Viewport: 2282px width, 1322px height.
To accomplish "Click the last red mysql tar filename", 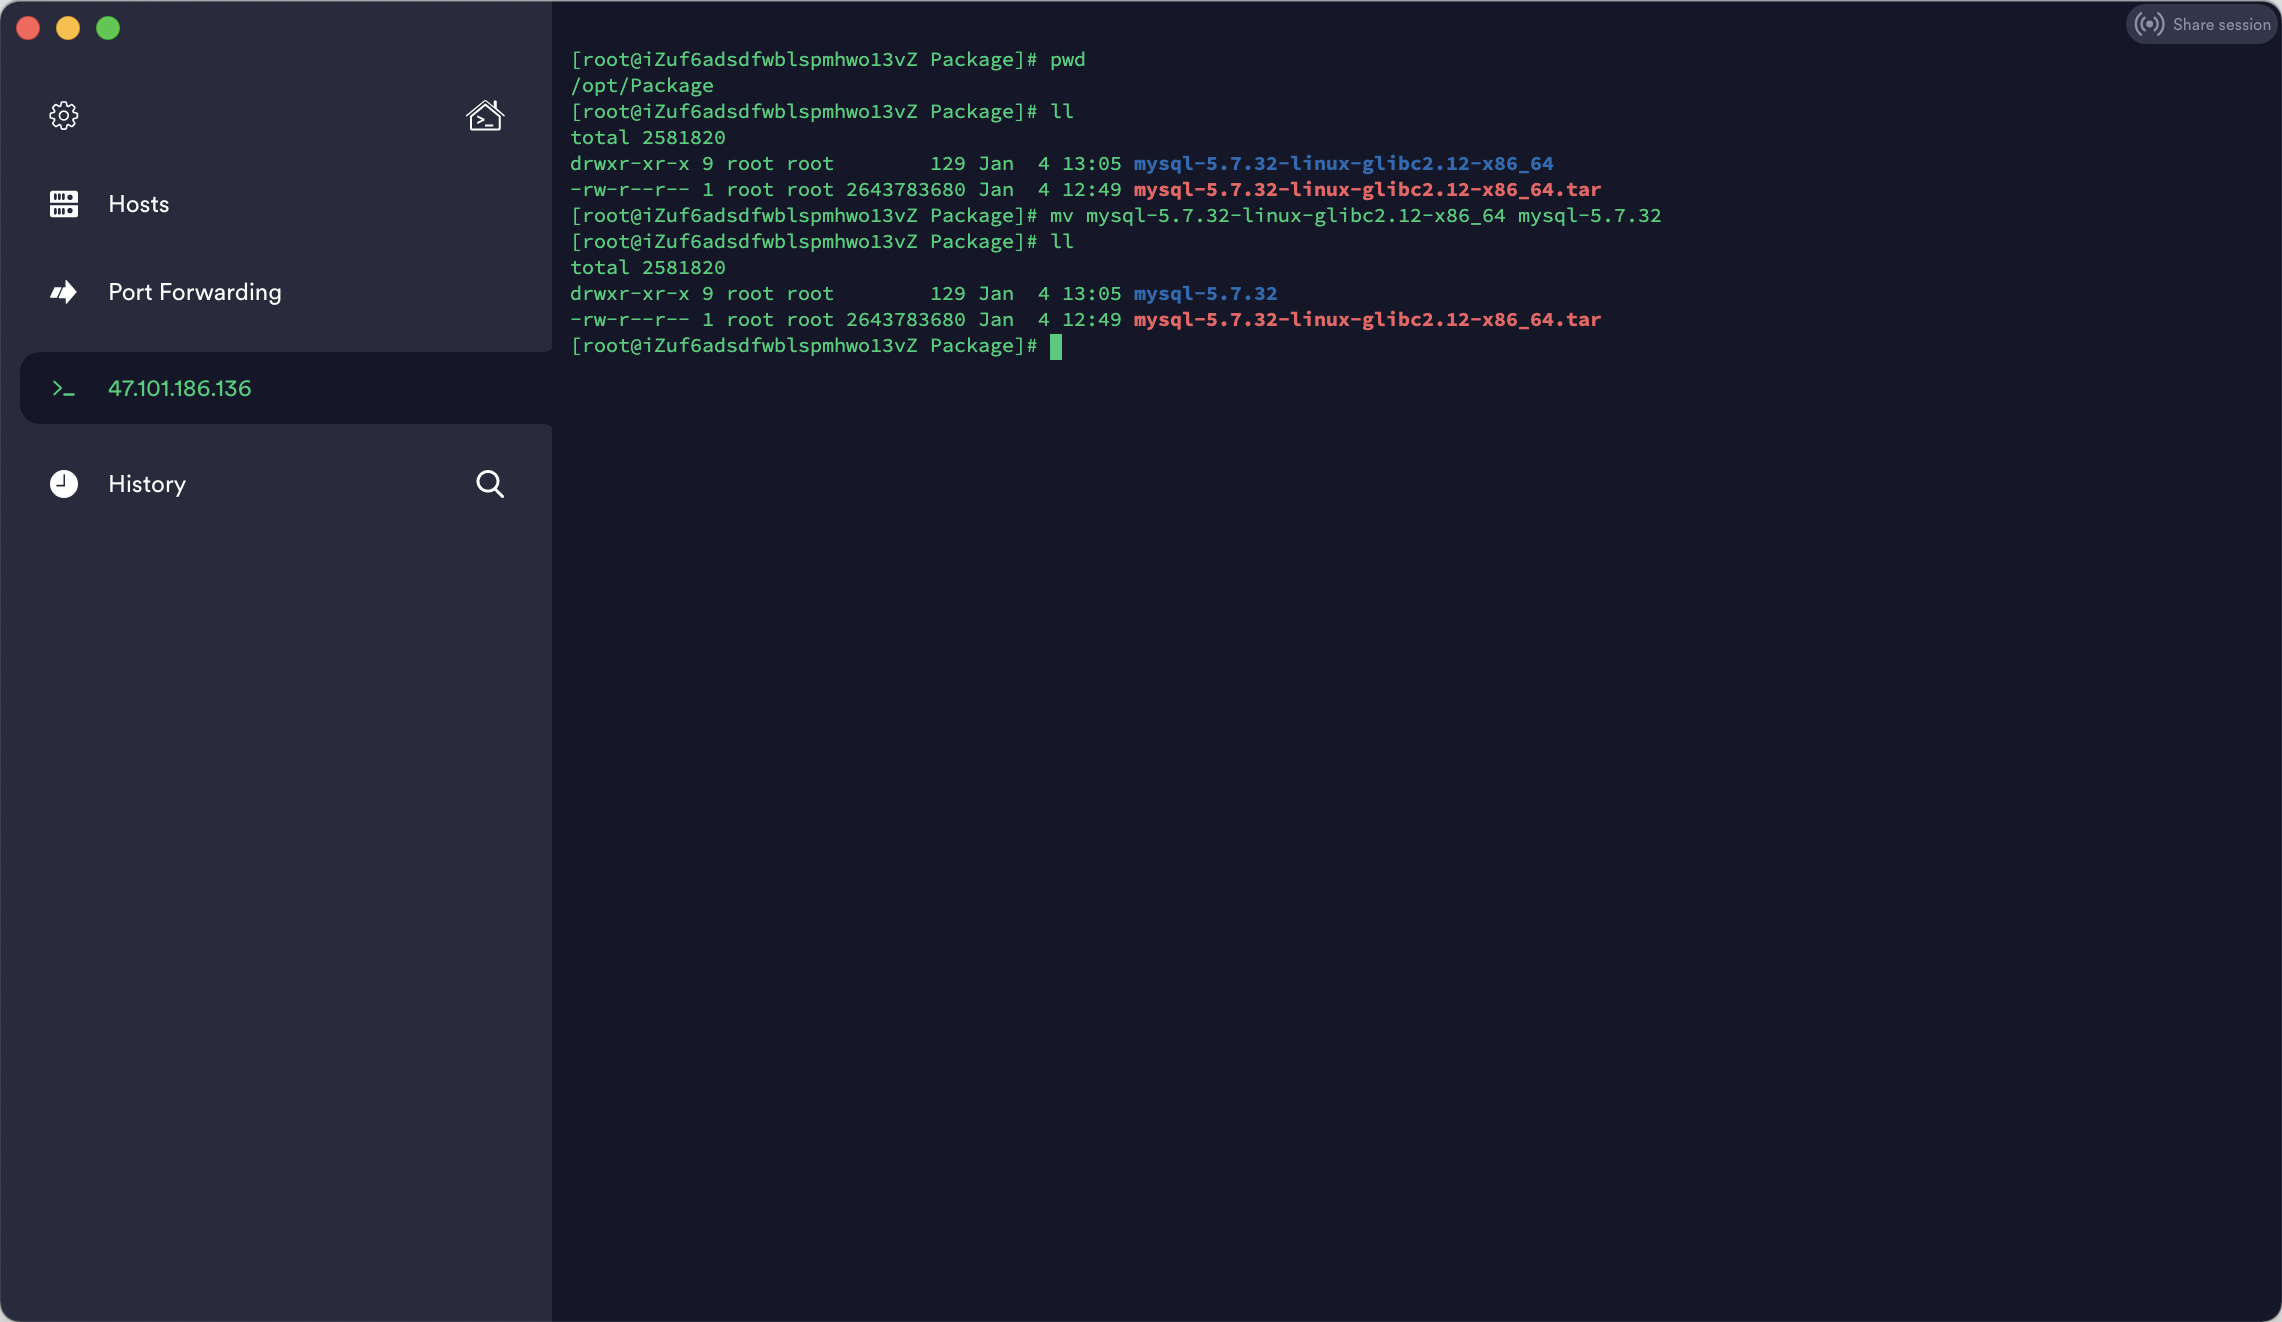I will click(x=1366, y=320).
